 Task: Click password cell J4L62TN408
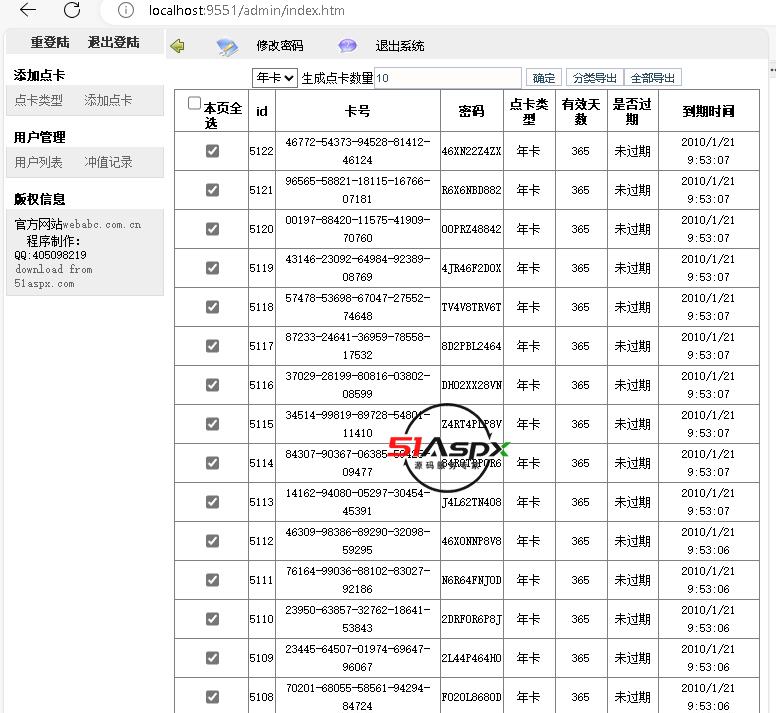[471, 502]
